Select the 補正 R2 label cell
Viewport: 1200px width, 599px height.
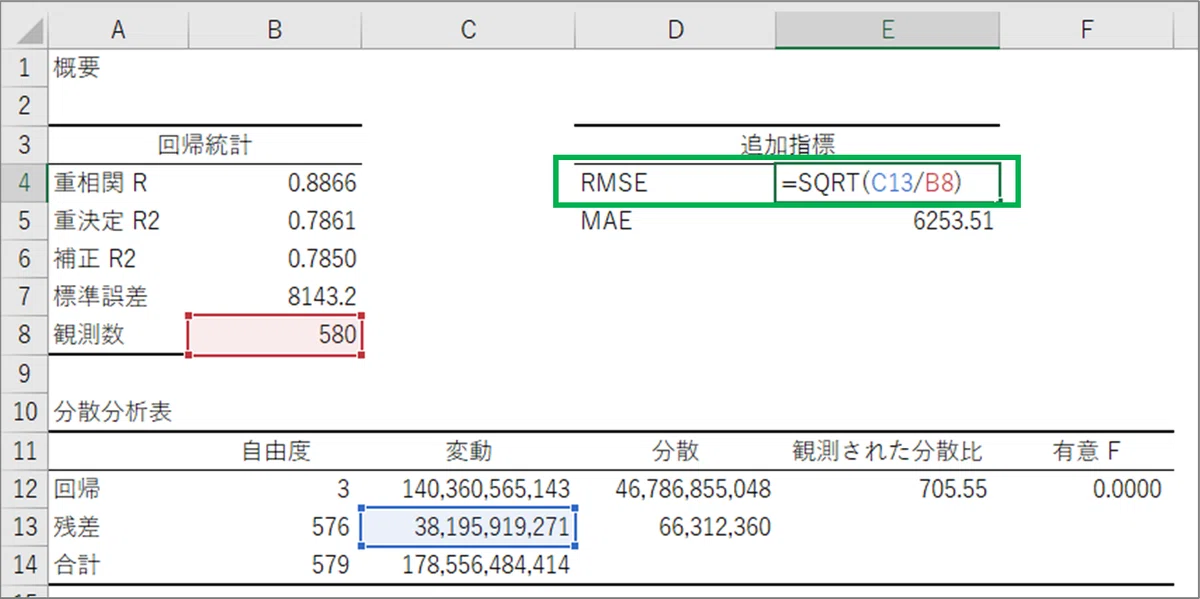[x=117, y=258]
